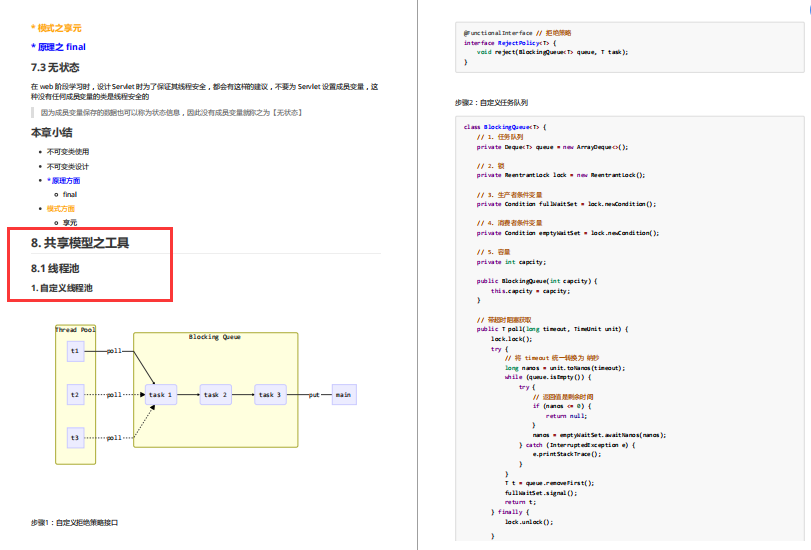Click the 'lock.unlock();' code line
The height and width of the screenshot is (550, 811).
point(529,522)
